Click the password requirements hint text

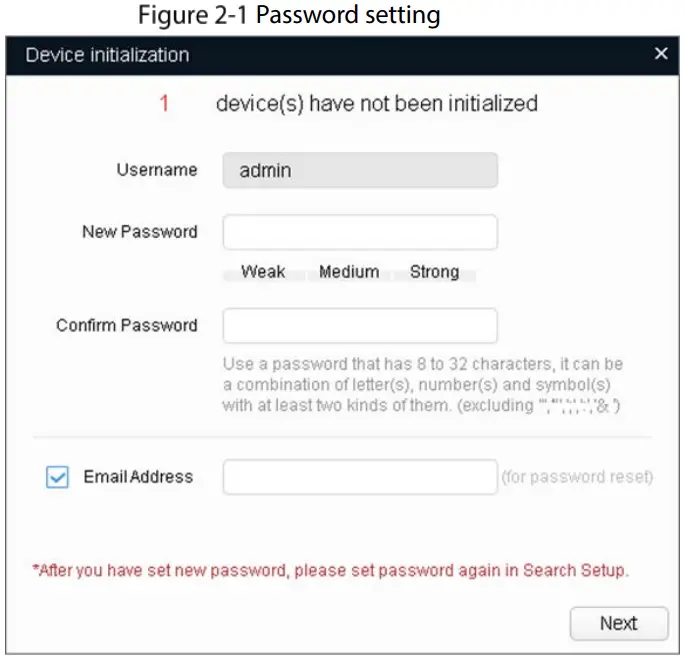click(423, 386)
